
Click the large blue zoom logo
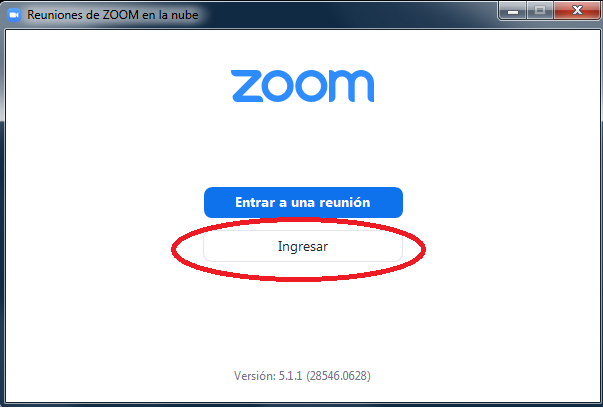302,86
